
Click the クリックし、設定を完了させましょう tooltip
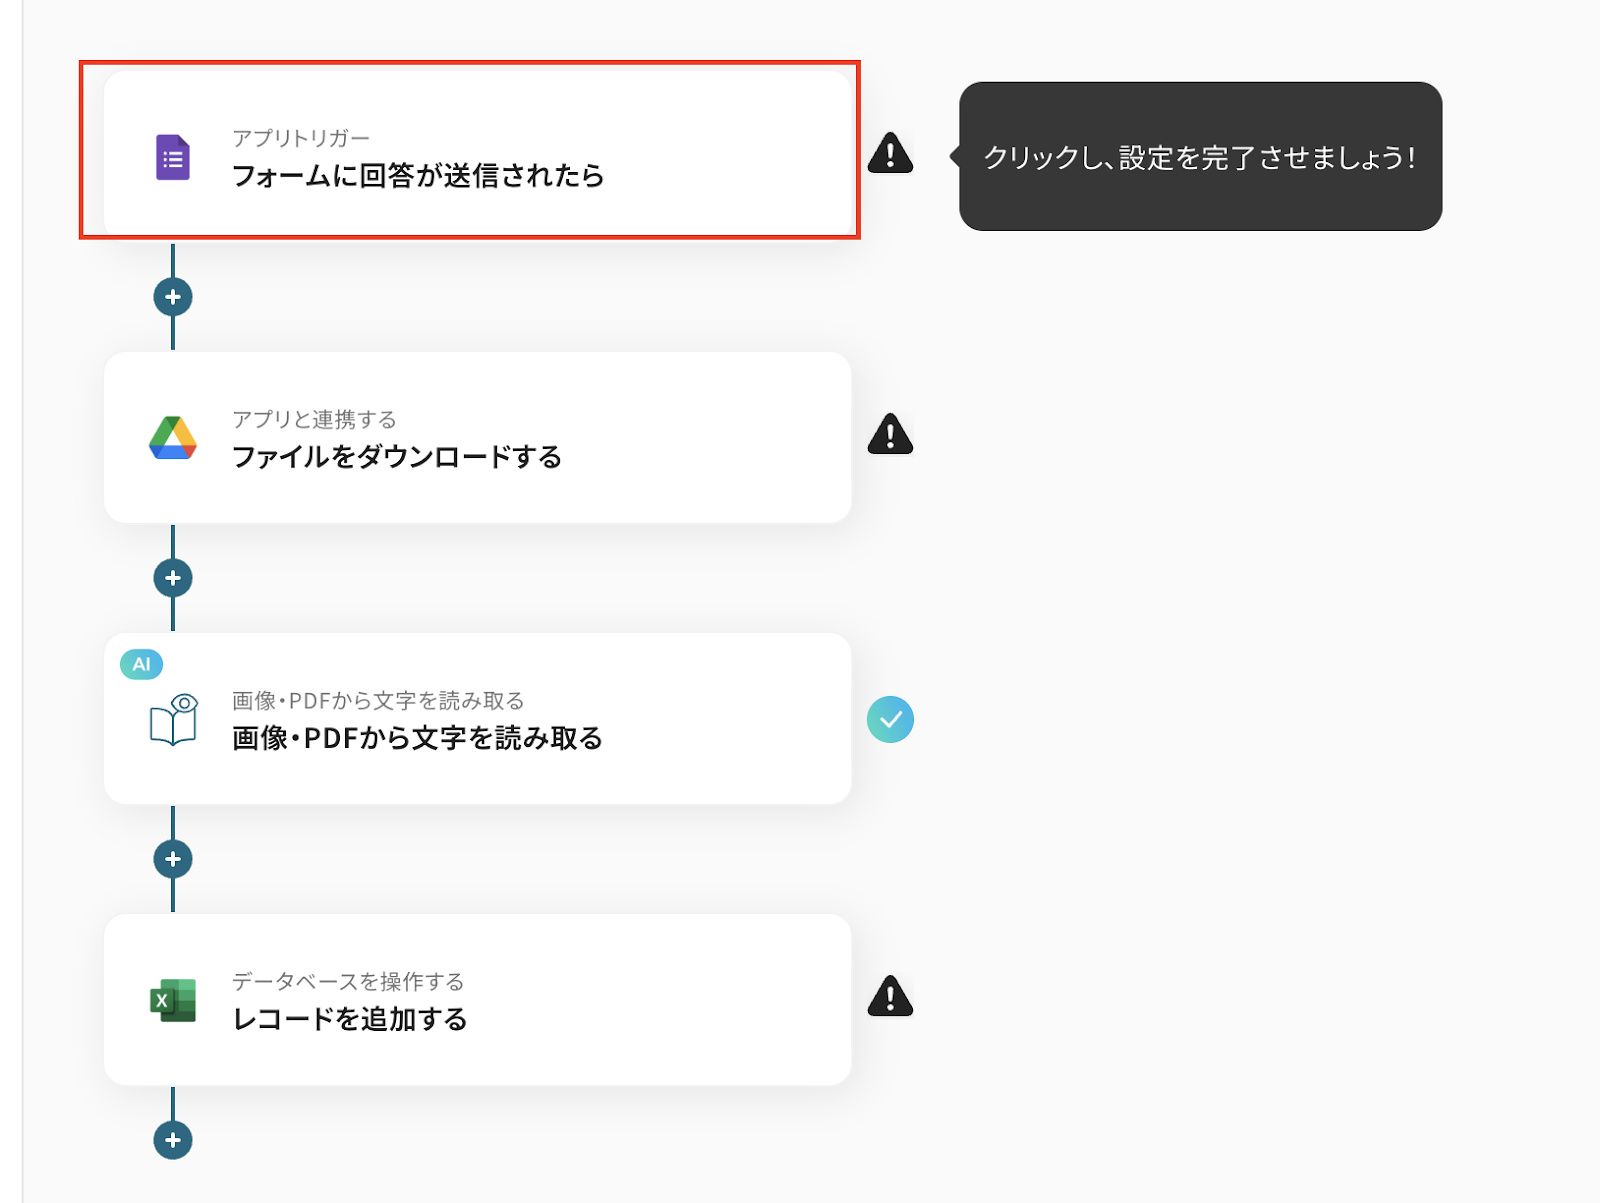[1200, 157]
